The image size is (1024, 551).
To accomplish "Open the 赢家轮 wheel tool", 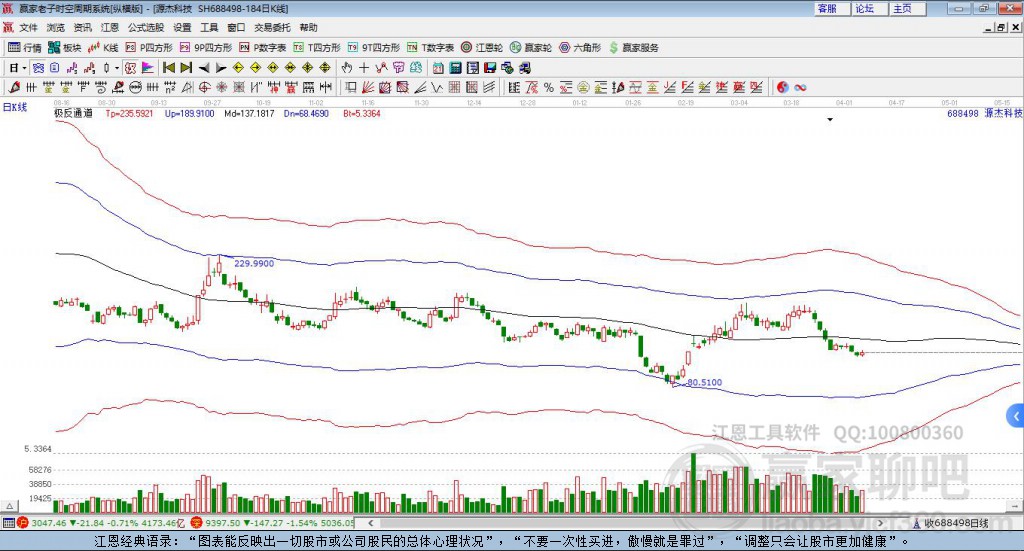I will [531, 48].
